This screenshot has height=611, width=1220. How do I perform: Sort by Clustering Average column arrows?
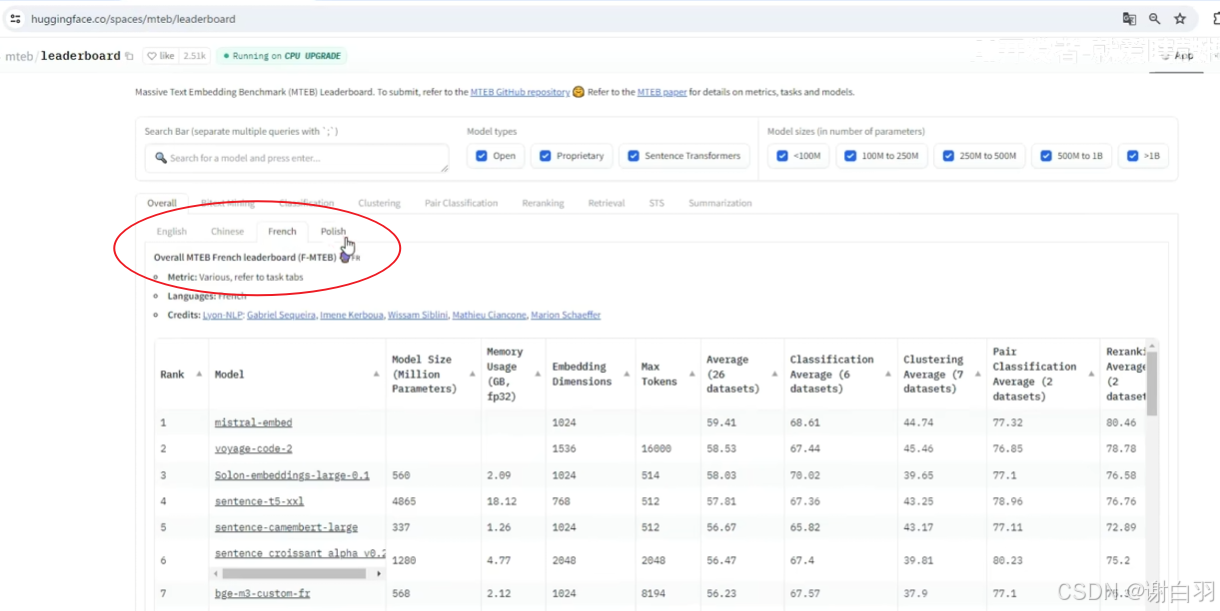tap(977, 374)
